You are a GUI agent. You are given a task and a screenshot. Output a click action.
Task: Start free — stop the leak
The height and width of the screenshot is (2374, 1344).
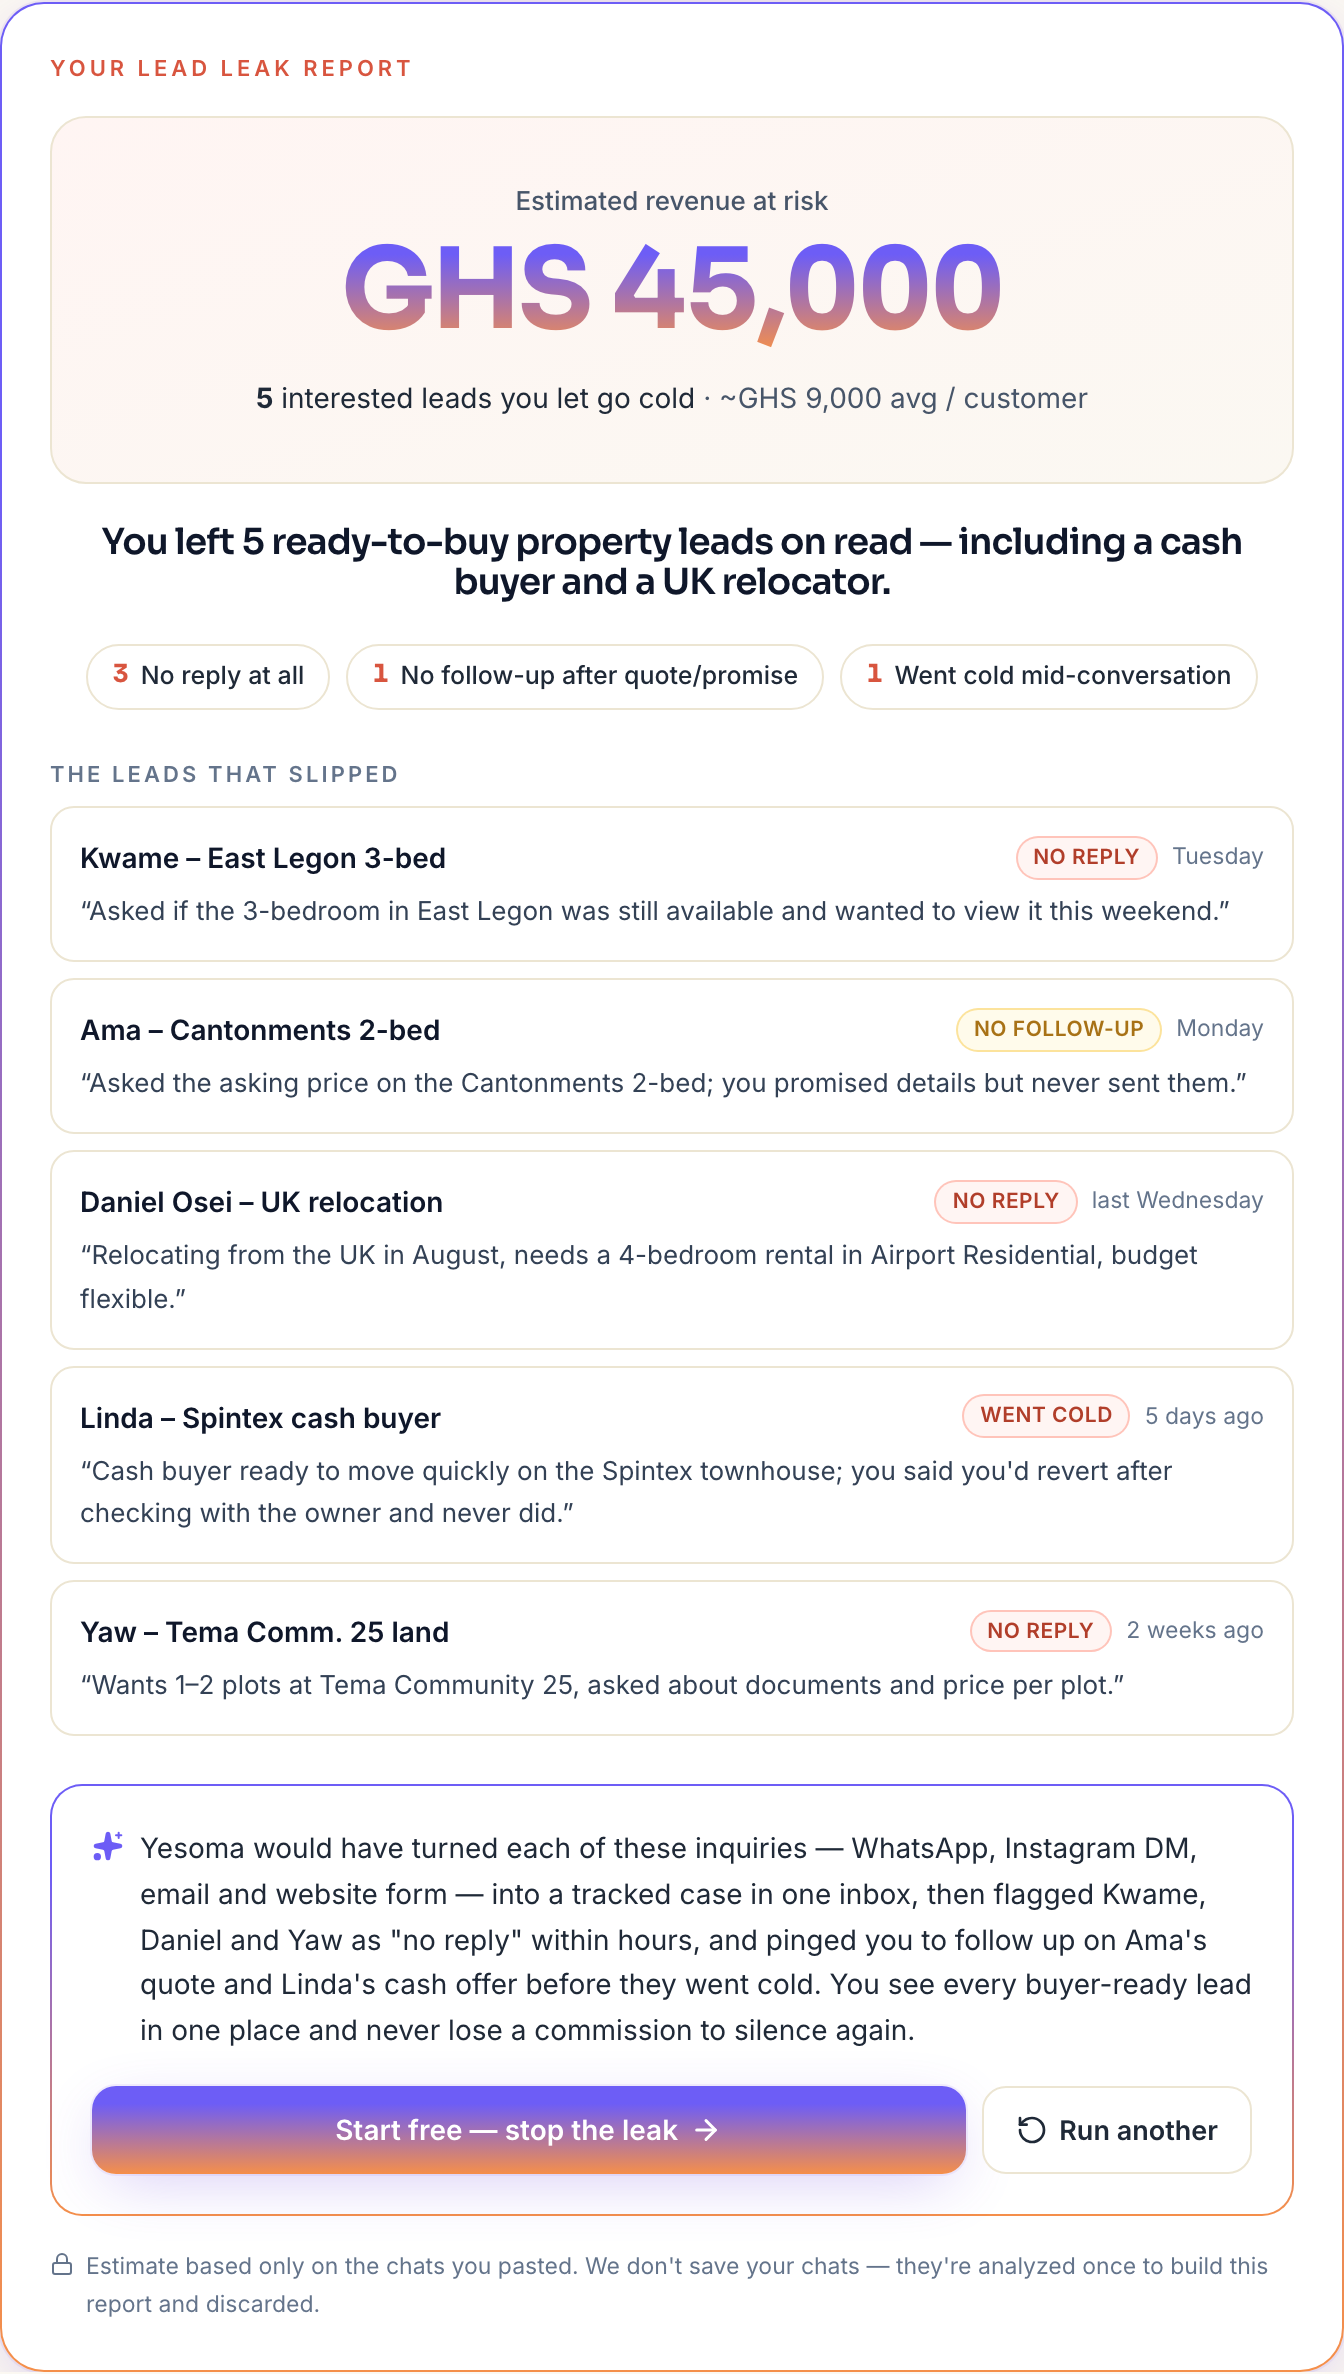[x=528, y=2130]
